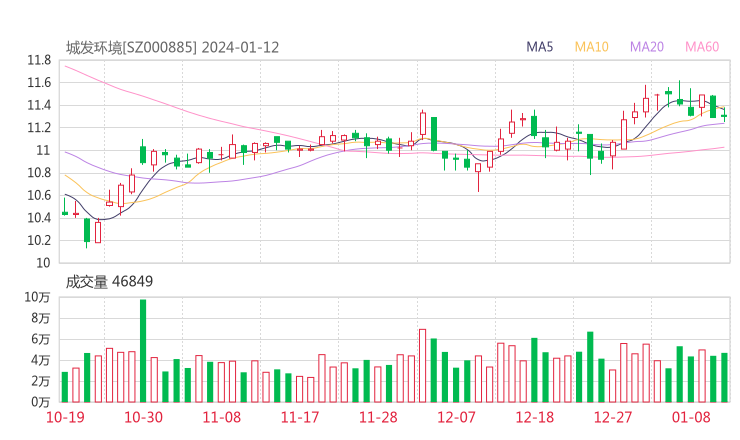
Task: Click the 10.2 price axis label
Action: tap(39, 240)
